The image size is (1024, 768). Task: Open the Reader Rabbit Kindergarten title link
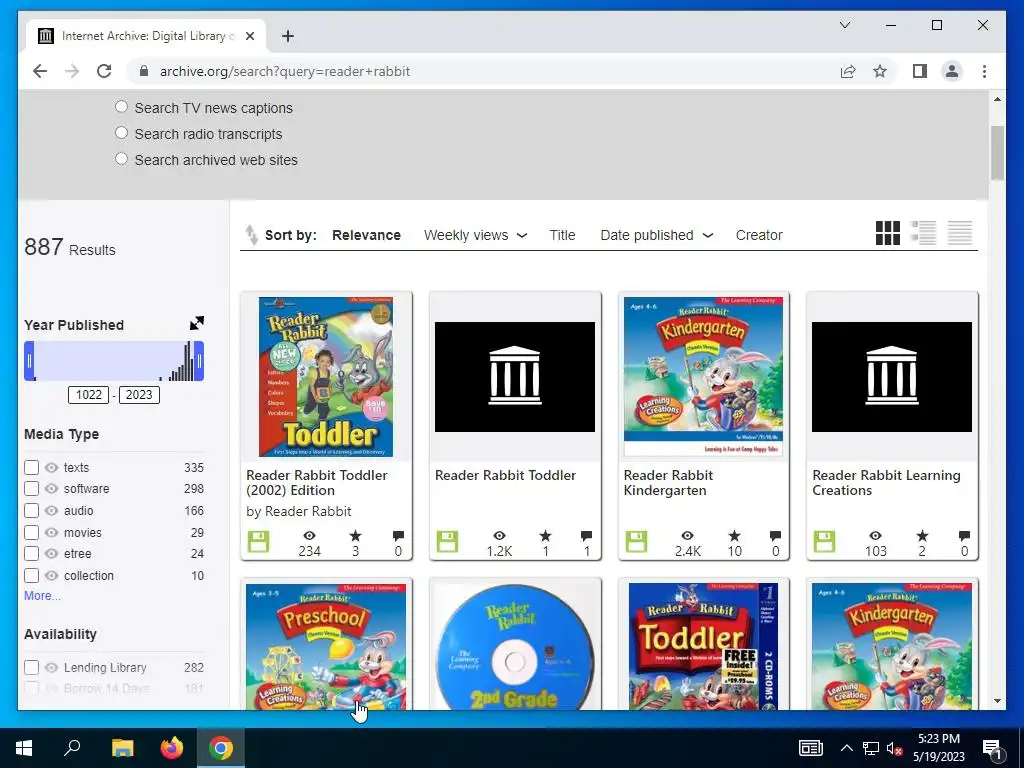668,483
